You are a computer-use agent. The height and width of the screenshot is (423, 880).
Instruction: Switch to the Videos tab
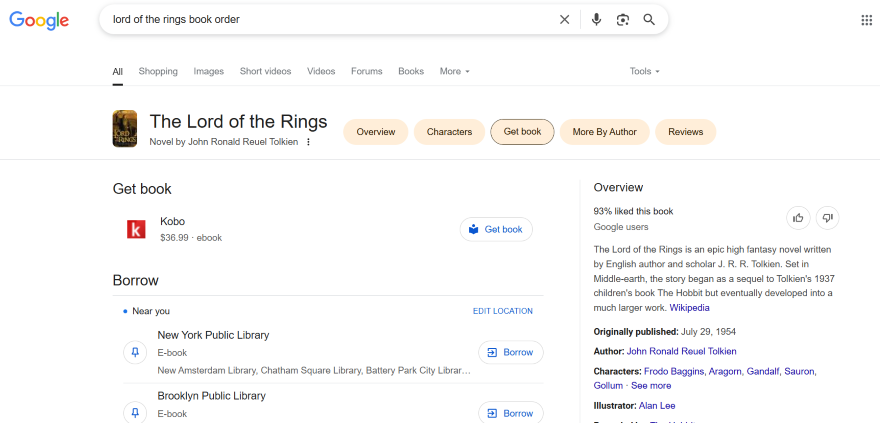(x=321, y=71)
